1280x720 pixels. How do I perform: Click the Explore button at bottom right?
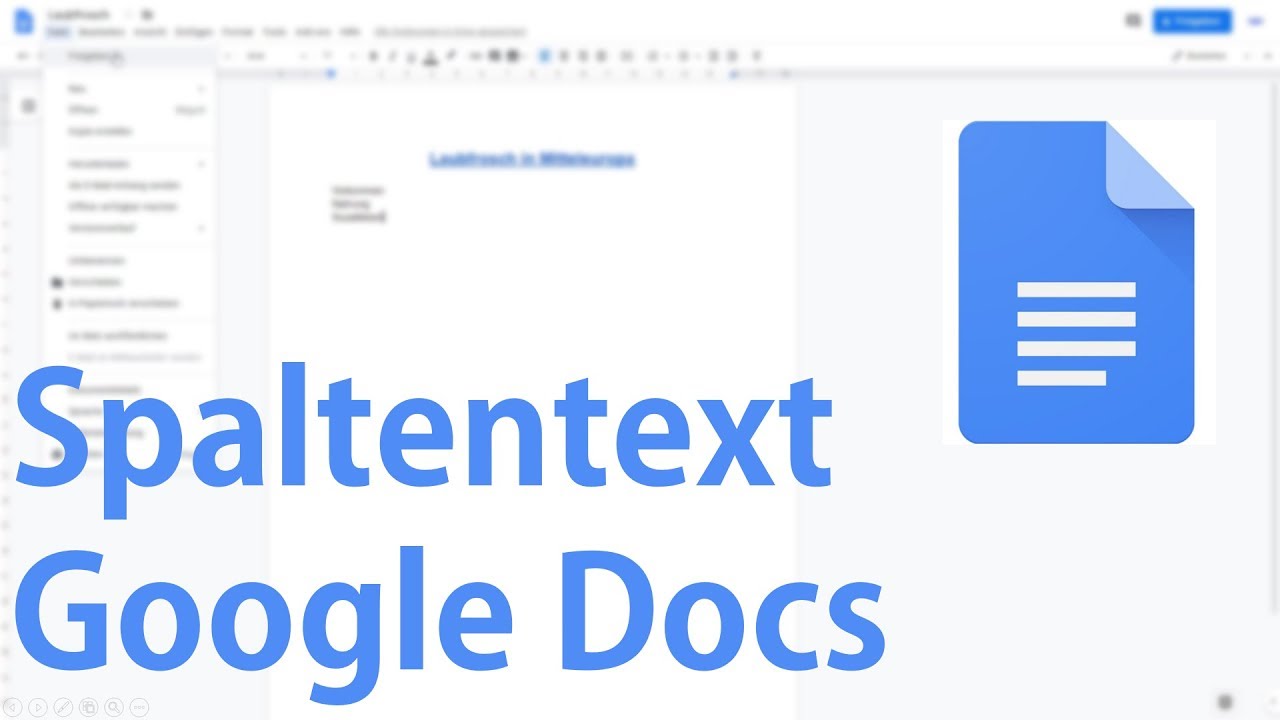[x=1226, y=702]
